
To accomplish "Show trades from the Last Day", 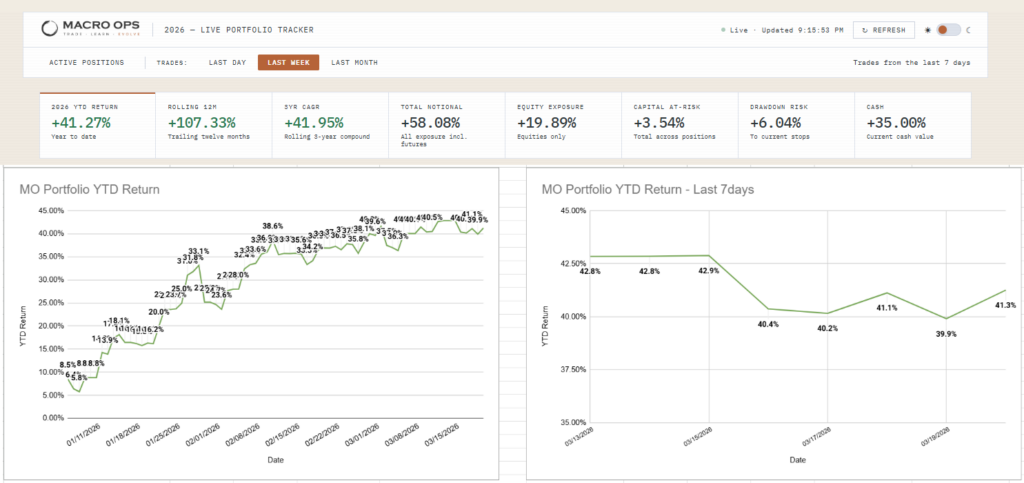I will 227,63.
